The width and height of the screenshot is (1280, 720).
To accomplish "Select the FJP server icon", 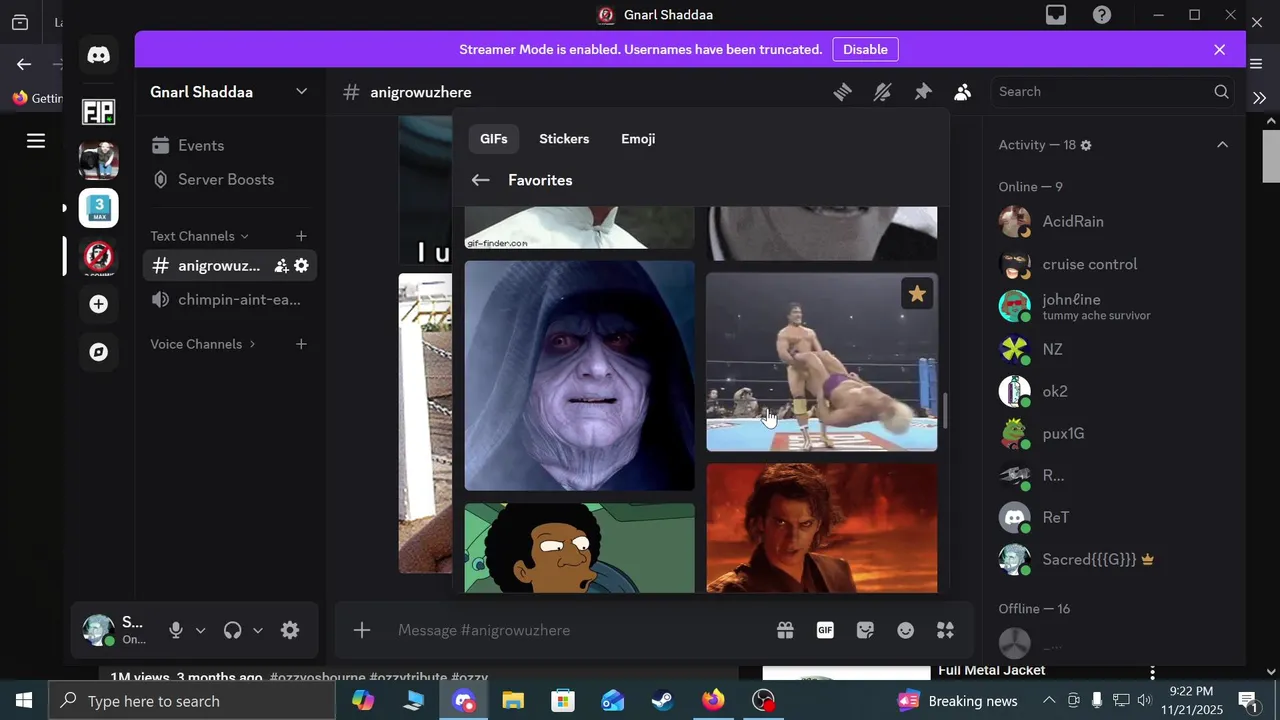I will [x=98, y=112].
